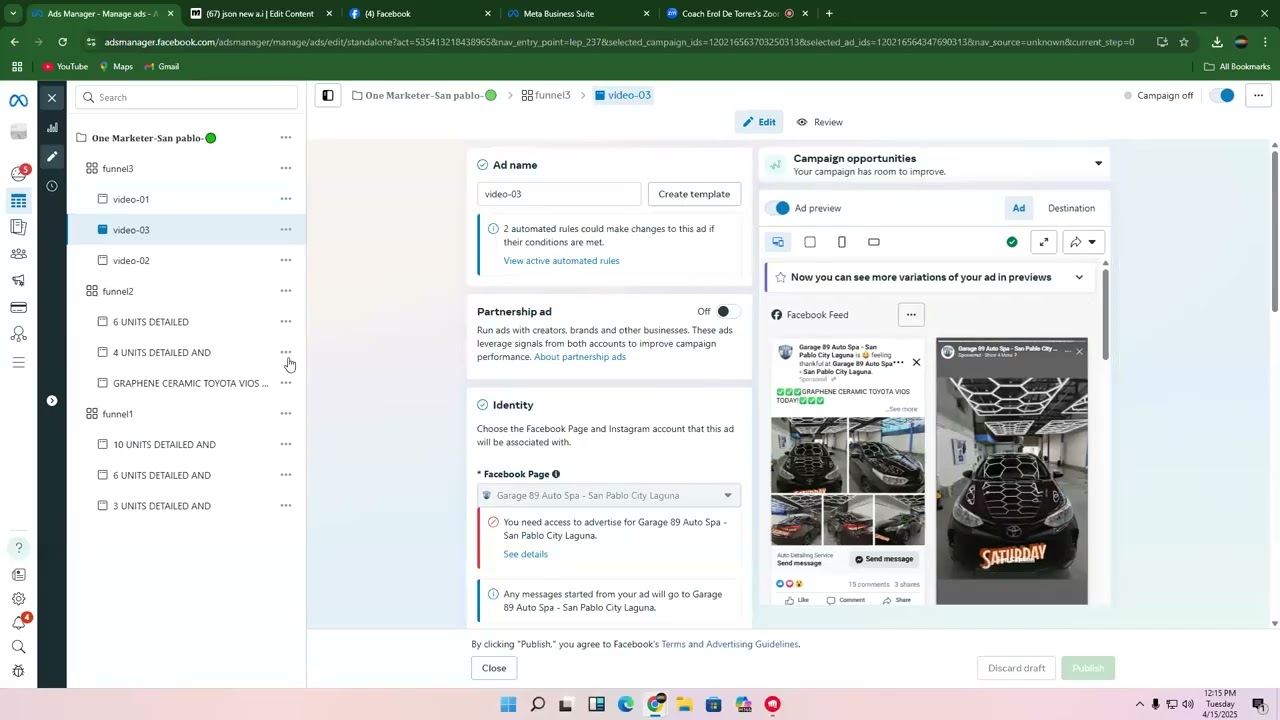Viewport: 1280px width, 720px height.
Task: Toggle the Ad preview switch
Action: click(x=777, y=208)
